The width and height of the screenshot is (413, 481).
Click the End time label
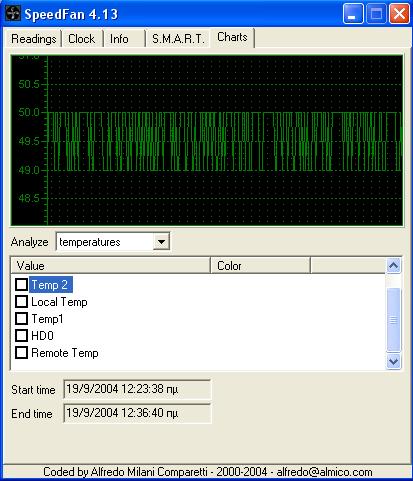pos(32,414)
